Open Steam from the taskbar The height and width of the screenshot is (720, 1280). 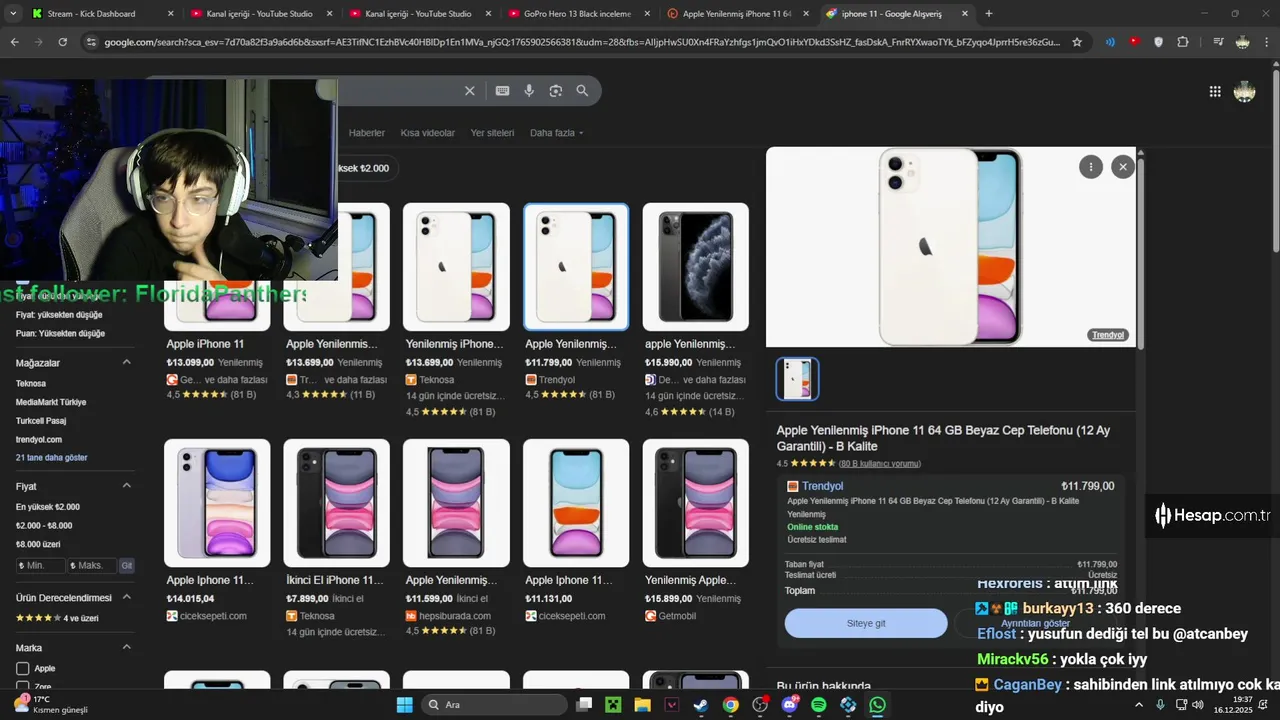[x=702, y=705]
